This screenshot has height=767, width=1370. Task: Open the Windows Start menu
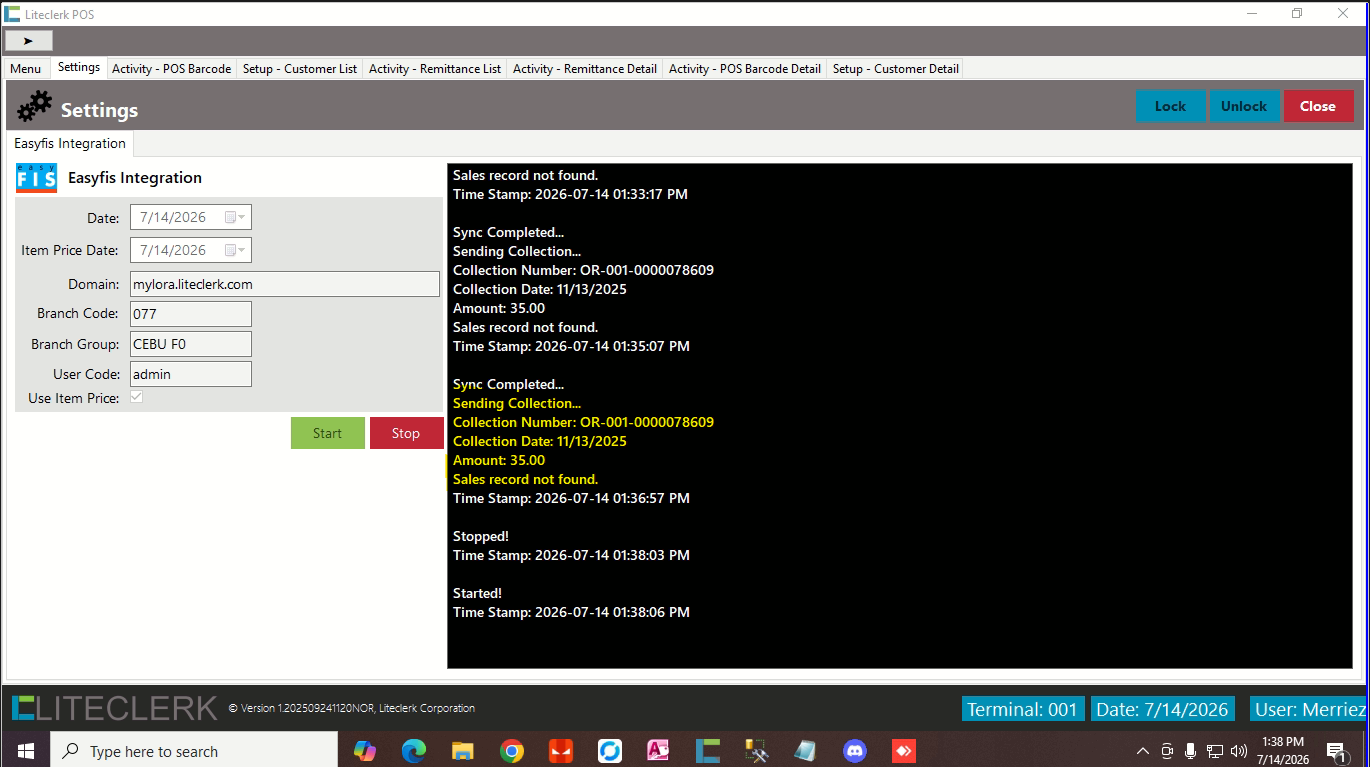click(x=25, y=750)
